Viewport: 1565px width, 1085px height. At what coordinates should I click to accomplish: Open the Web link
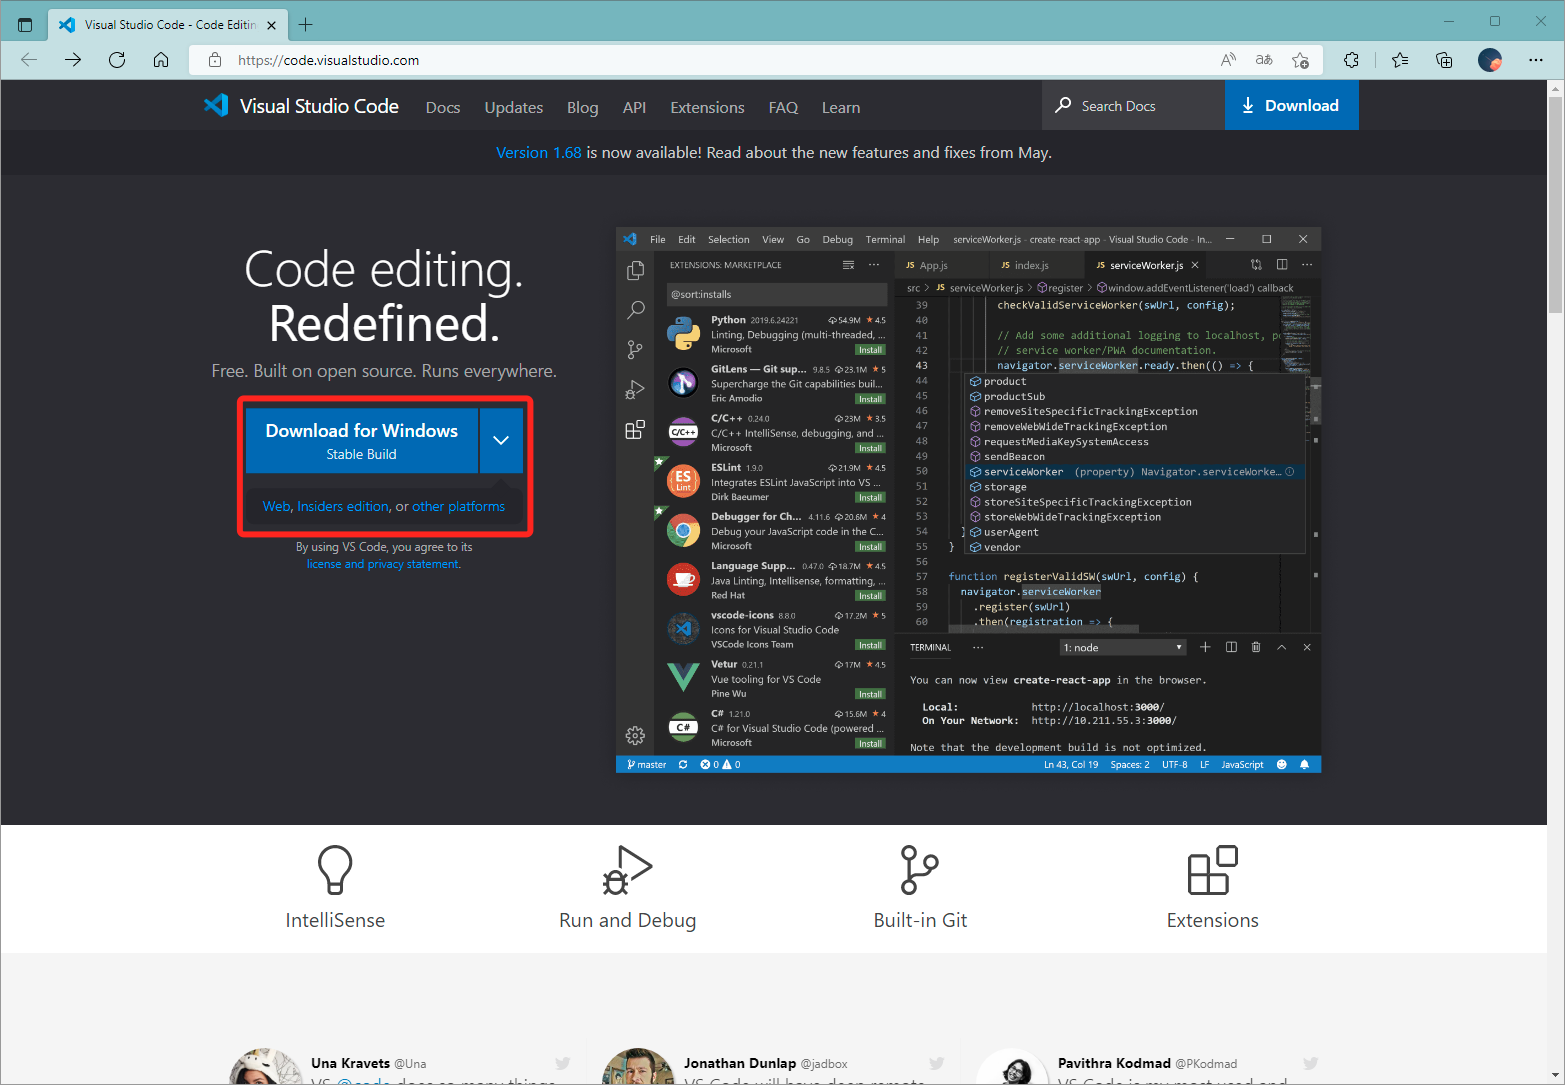(276, 506)
